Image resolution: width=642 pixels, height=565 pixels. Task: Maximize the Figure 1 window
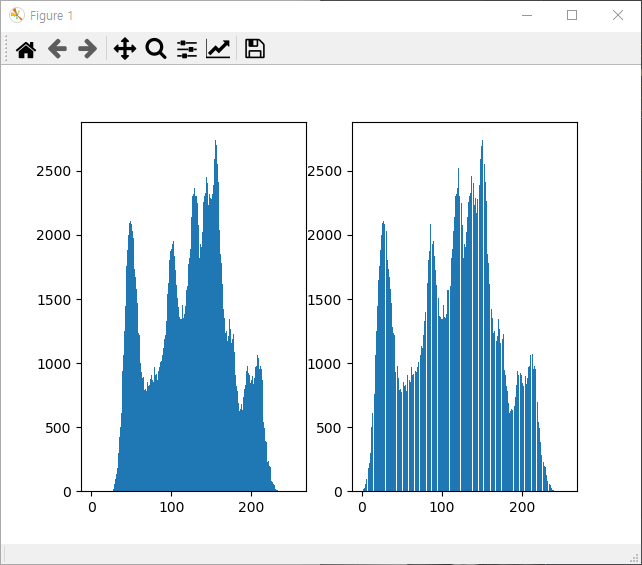(x=572, y=15)
